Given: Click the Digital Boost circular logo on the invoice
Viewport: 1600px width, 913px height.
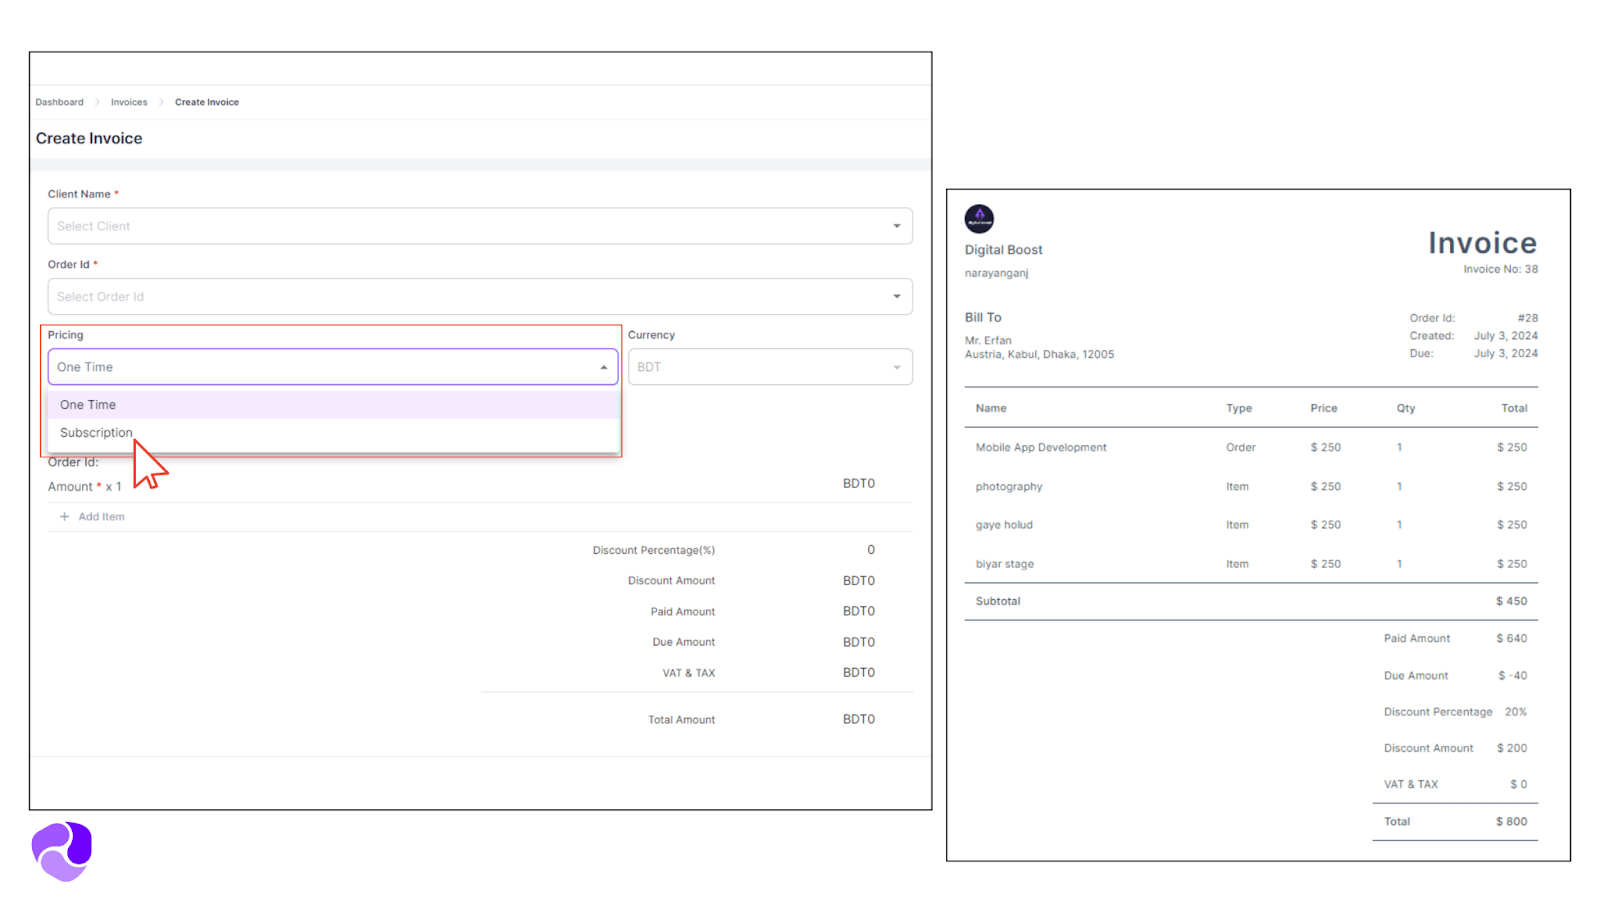Looking at the screenshot, I should (x=979, y=218).
